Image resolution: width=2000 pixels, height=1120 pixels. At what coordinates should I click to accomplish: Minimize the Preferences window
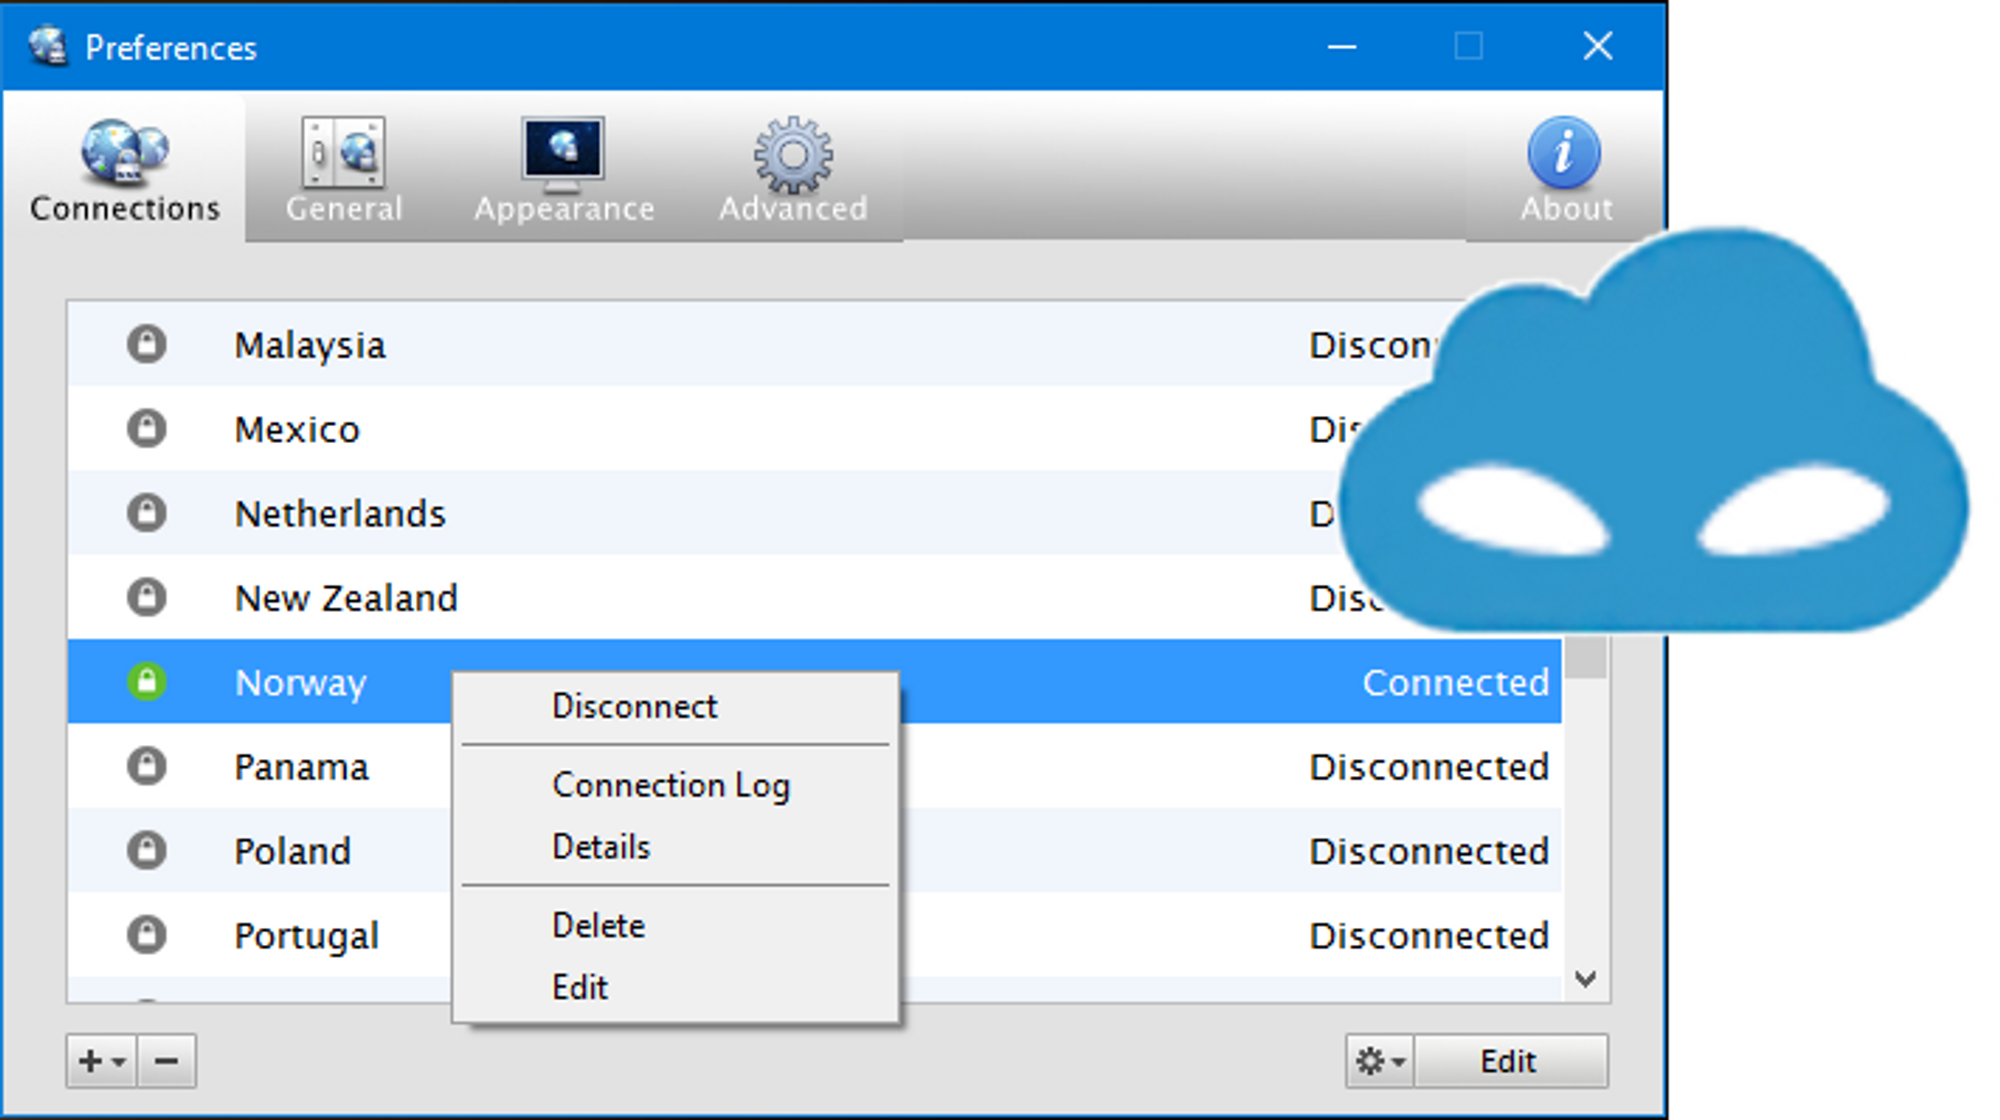pos(1342,46)
